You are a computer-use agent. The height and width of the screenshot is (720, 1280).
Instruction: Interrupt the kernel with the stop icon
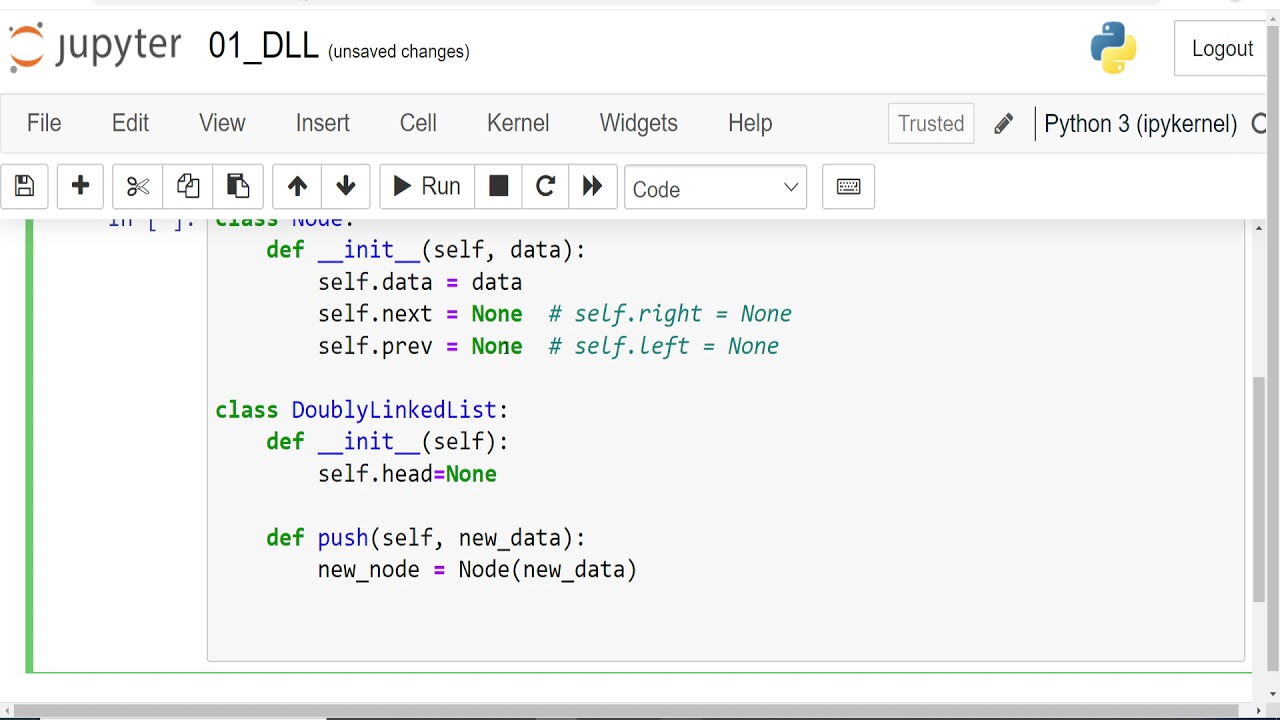[498, 186]
